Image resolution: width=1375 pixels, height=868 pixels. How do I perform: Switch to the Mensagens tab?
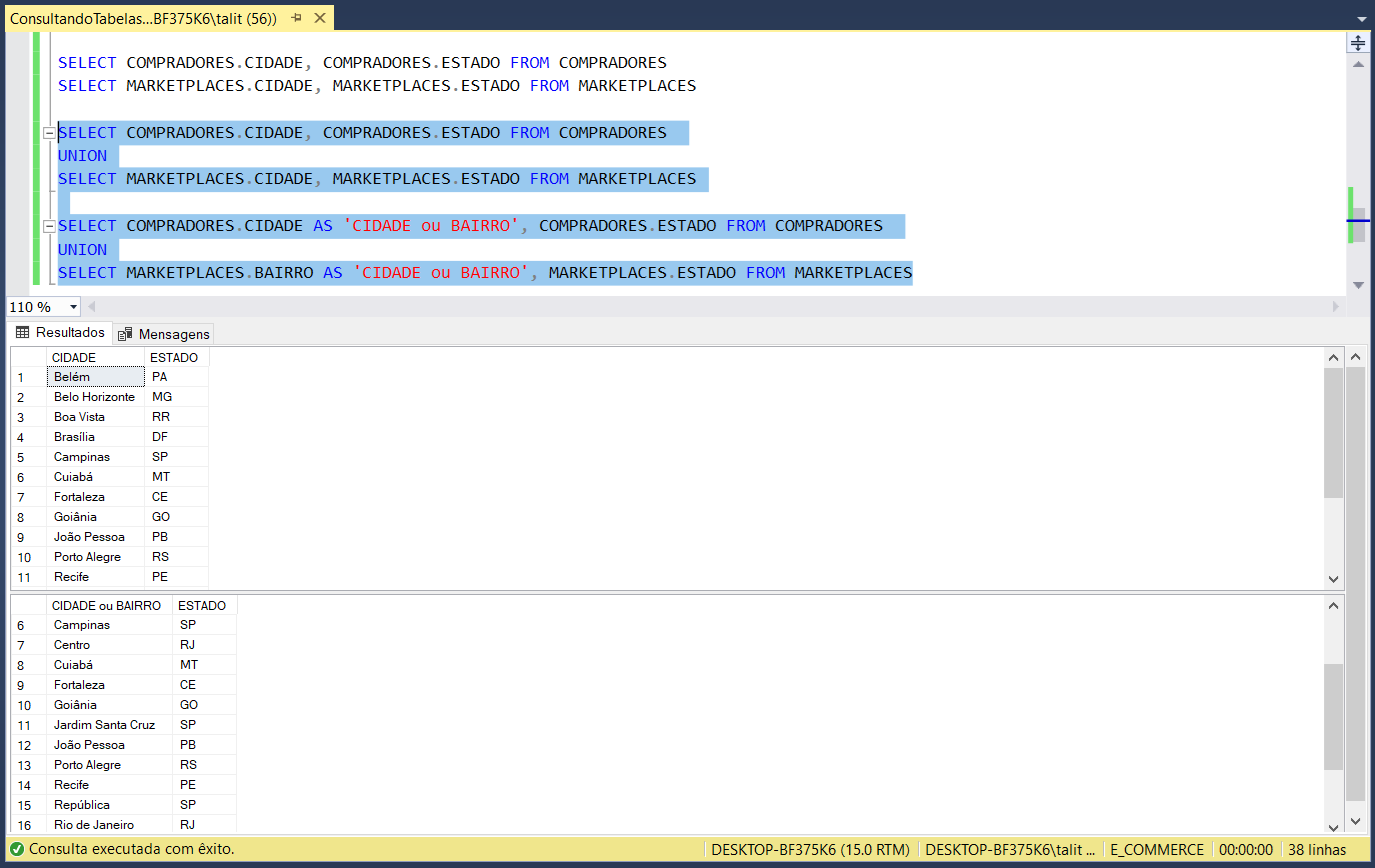163,334
